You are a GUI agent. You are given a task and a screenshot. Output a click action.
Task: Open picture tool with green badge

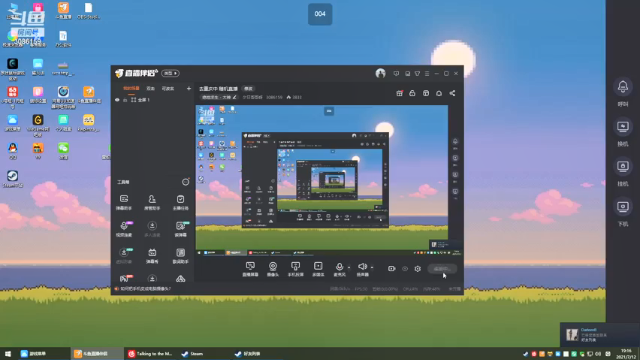(180, 229)
